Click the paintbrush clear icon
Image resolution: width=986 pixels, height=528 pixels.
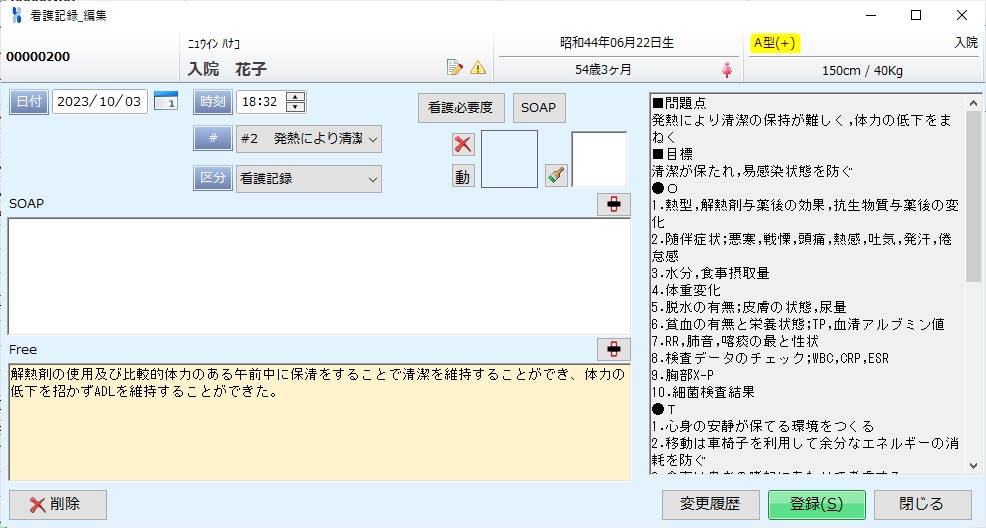click(x=556, y=175)
